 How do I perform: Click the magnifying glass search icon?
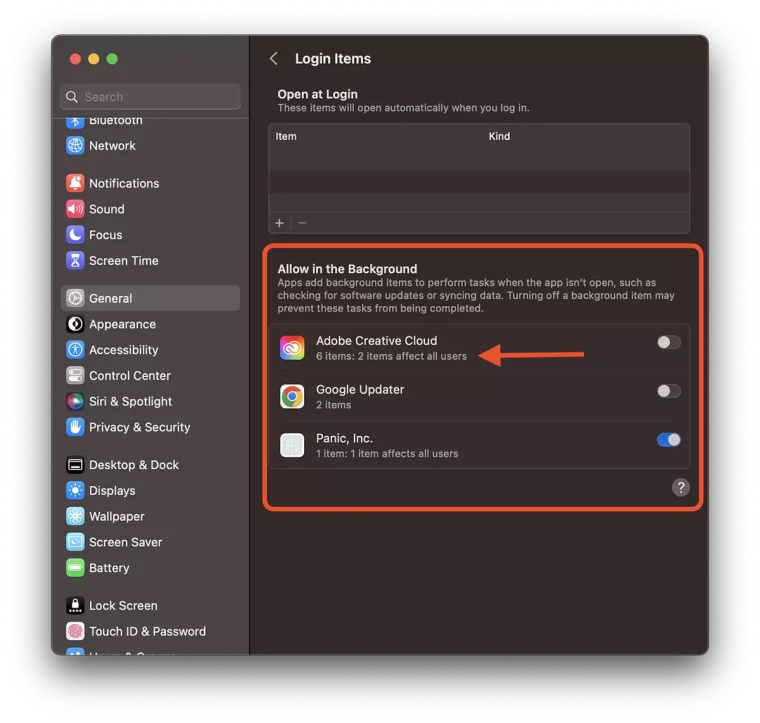click(x=72, y=97)
